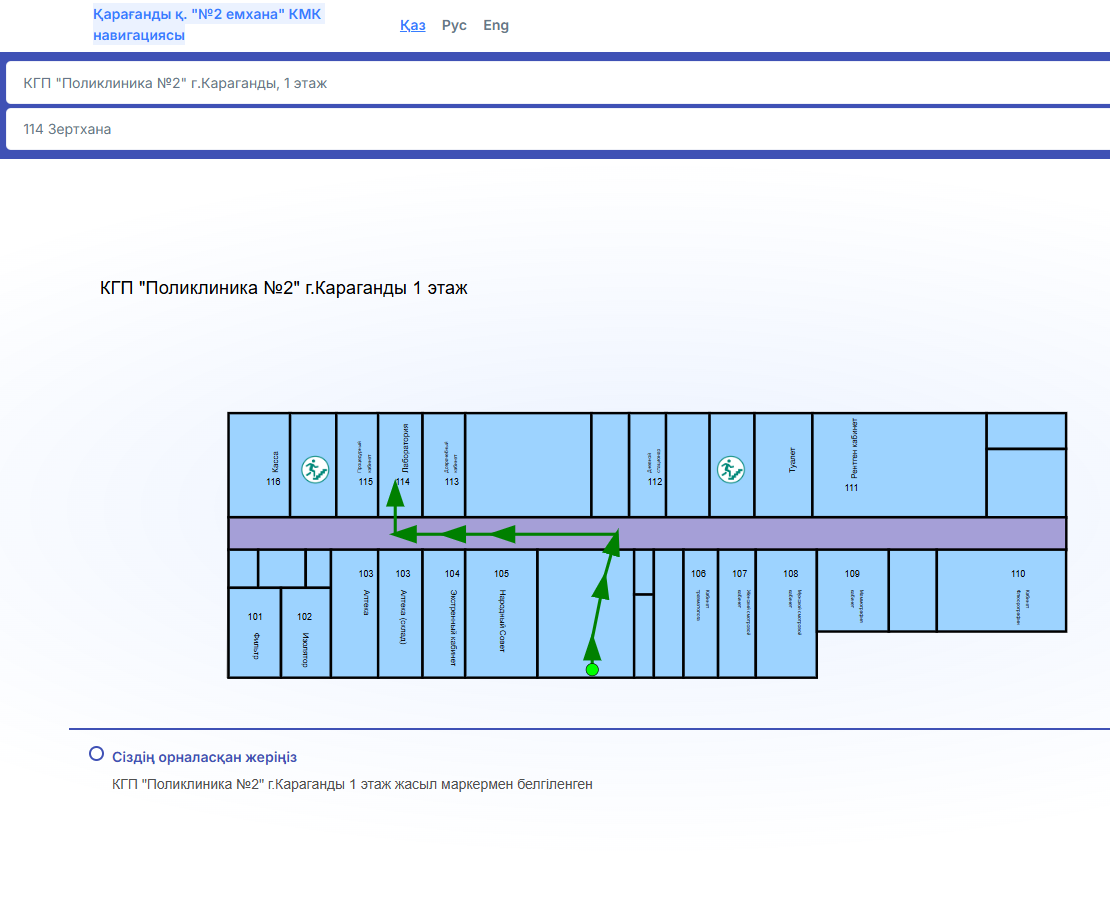The width and height of the screenshot is (1110, 904).
Task: Select room 103 Аптека on the map
Action: (355, 614)
